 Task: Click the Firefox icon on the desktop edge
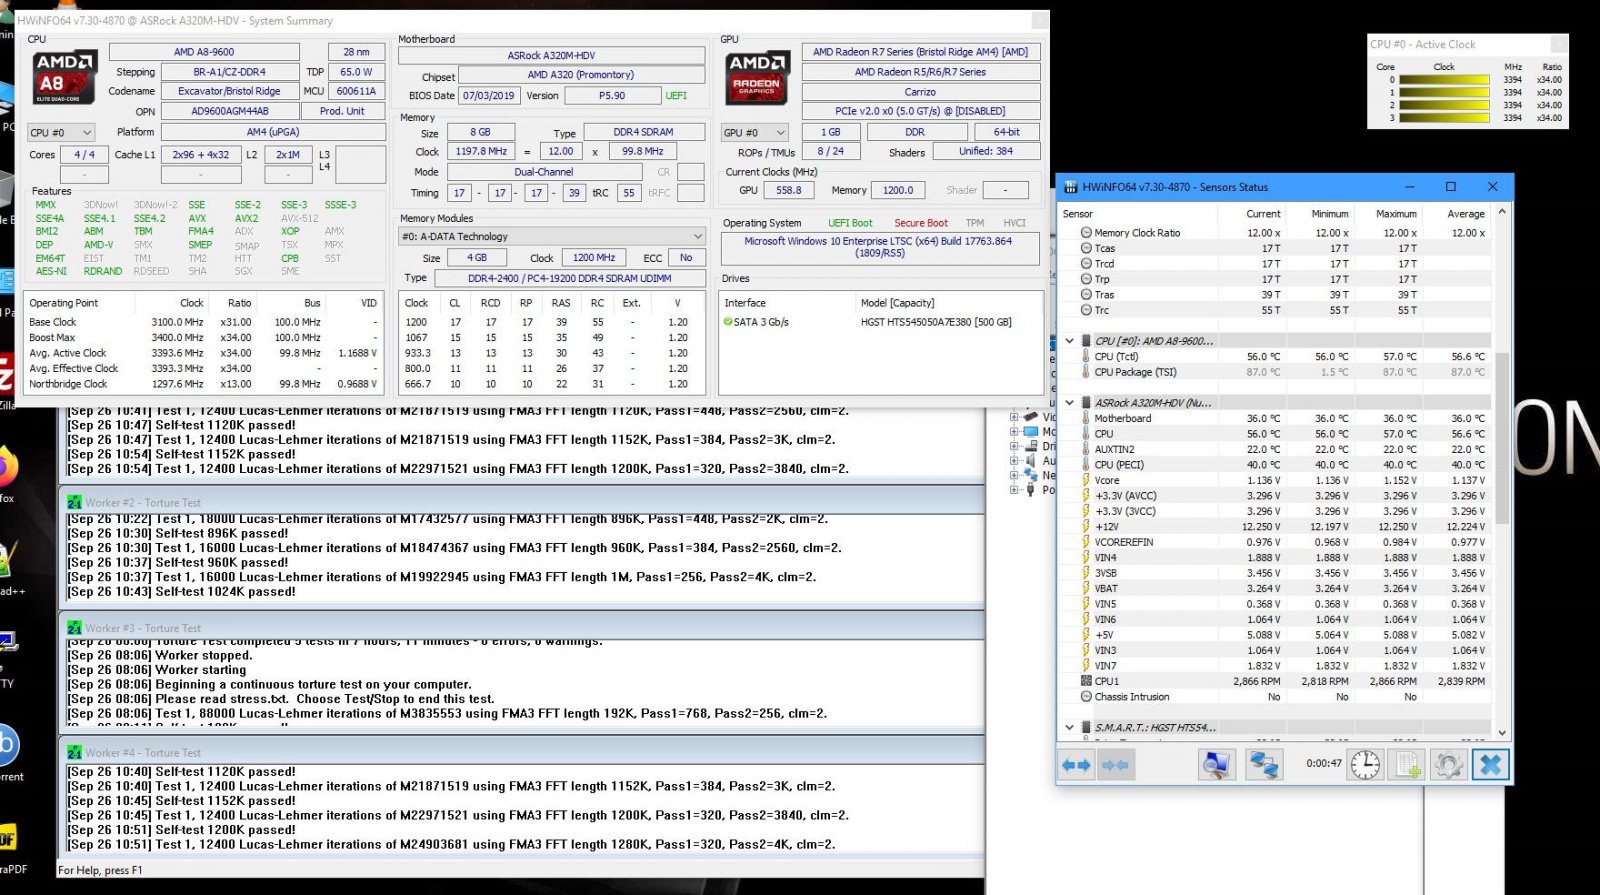point(7,466)
